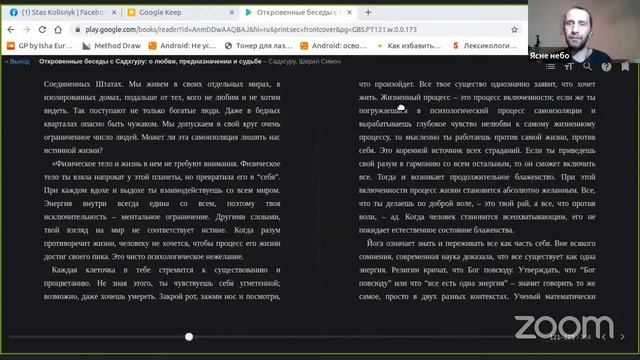Click the Zoom participant video thumbnail
Viewport: 640px width, 360px height.
[584, 31]
